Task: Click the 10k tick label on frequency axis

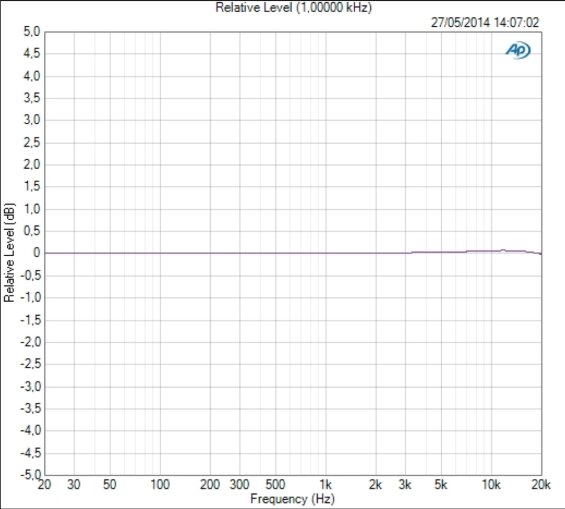Action: click(491, 485)
